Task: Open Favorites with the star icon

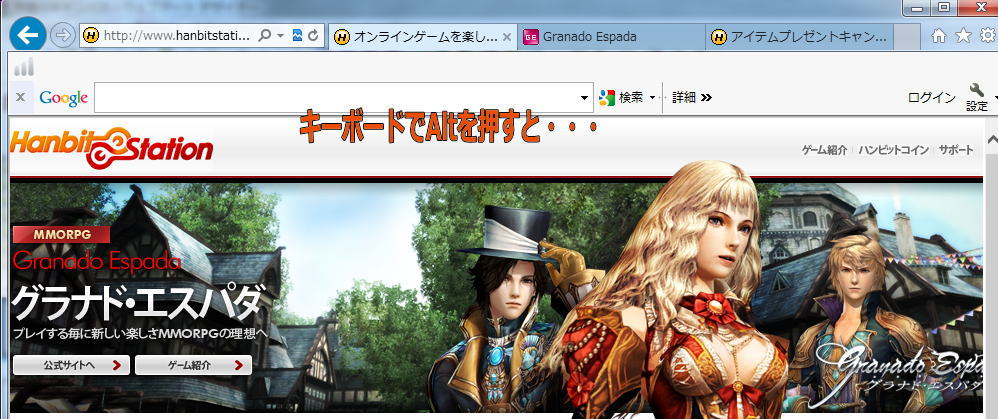Action: [x=963, y=36]
